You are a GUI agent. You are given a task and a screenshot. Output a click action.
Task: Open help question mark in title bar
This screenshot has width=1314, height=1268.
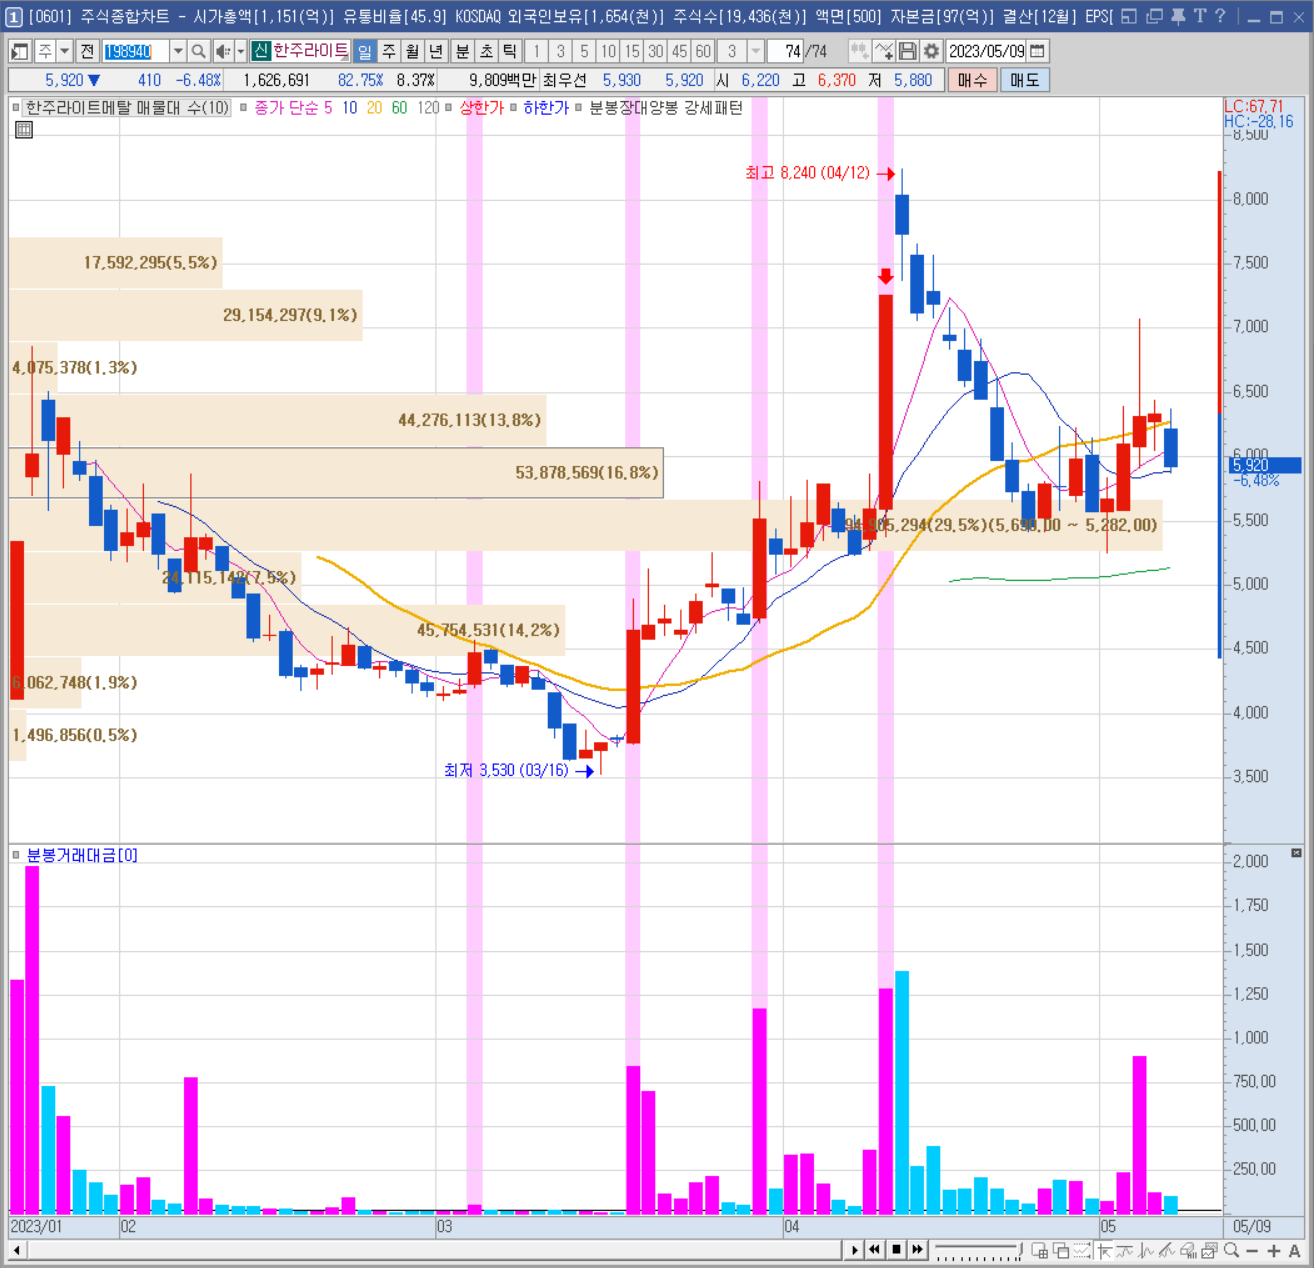click(x=1219, y=16)
